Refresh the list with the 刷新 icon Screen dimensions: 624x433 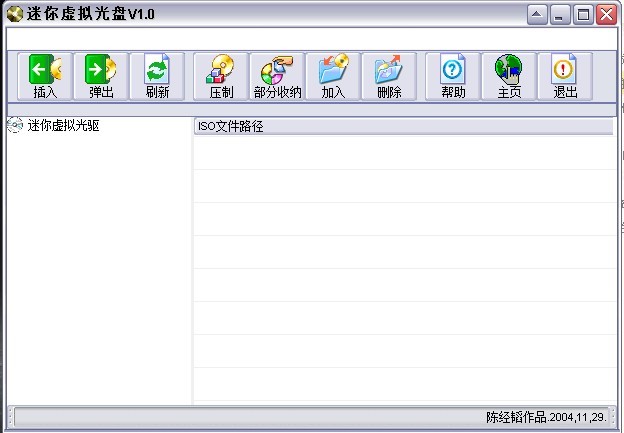click(x=157, y=76)
